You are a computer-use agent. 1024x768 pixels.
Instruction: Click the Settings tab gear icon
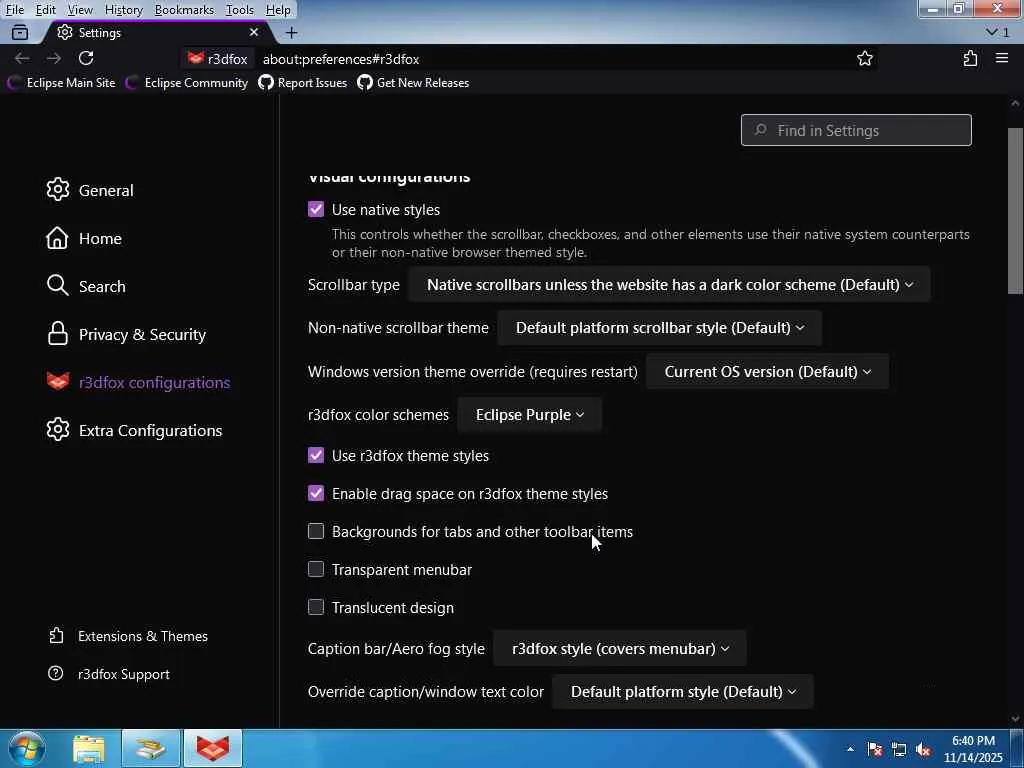click(65, 32)
